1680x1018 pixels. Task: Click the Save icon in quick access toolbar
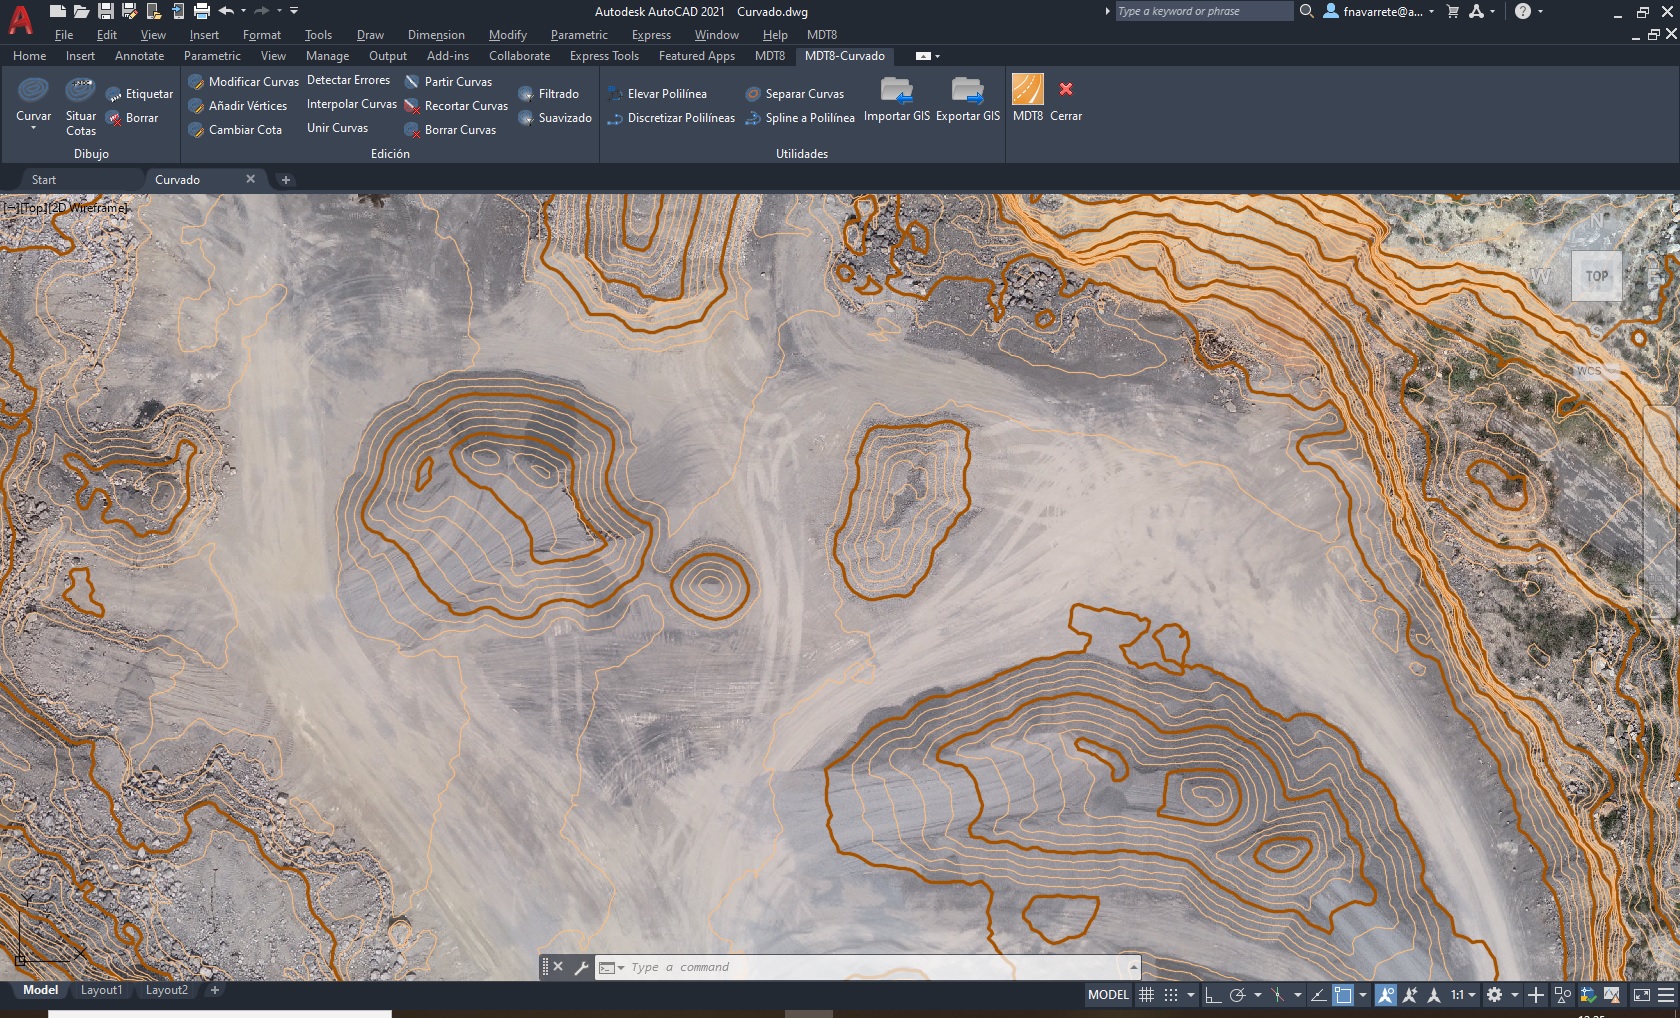(x=105, y=11)
